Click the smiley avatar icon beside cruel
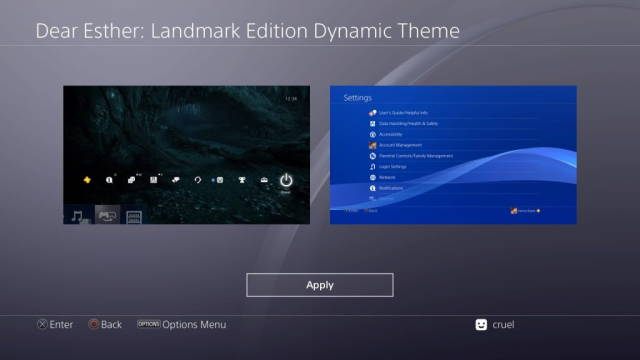 [481, 324]
